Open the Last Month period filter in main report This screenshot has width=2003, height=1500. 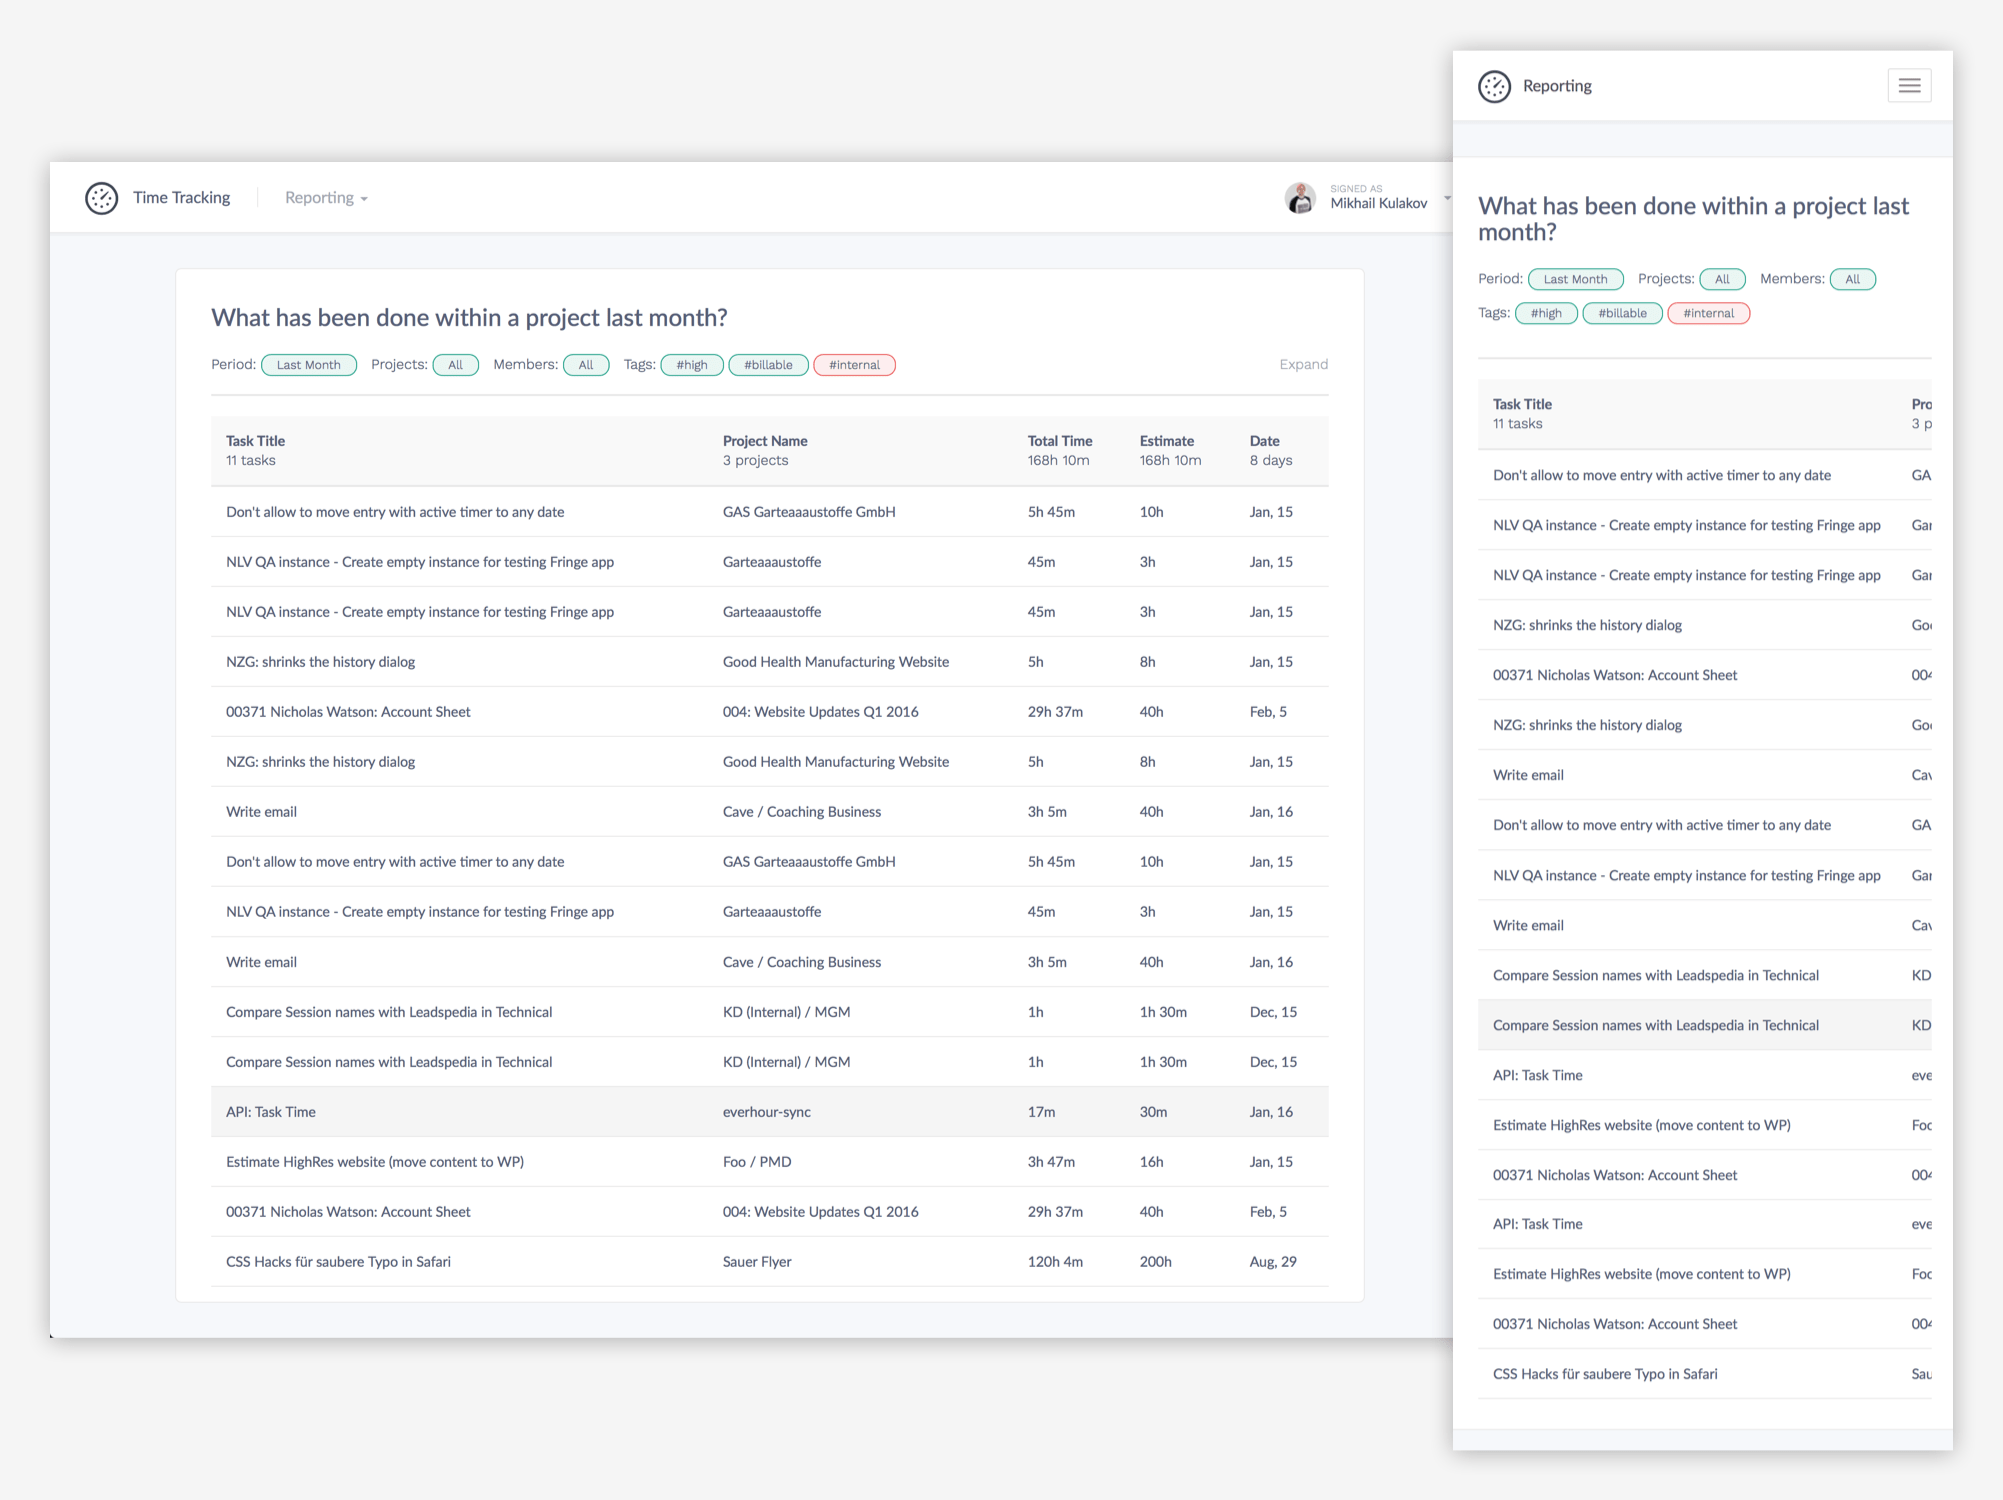308,365
